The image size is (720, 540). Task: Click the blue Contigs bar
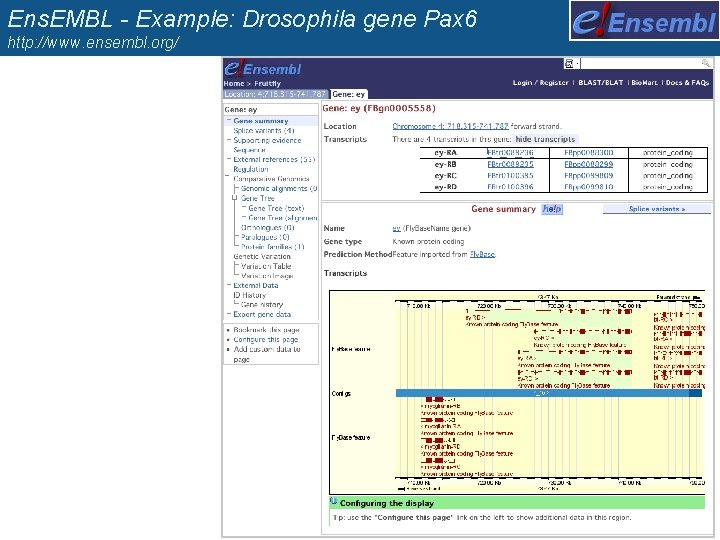click(x=549, y=393)
